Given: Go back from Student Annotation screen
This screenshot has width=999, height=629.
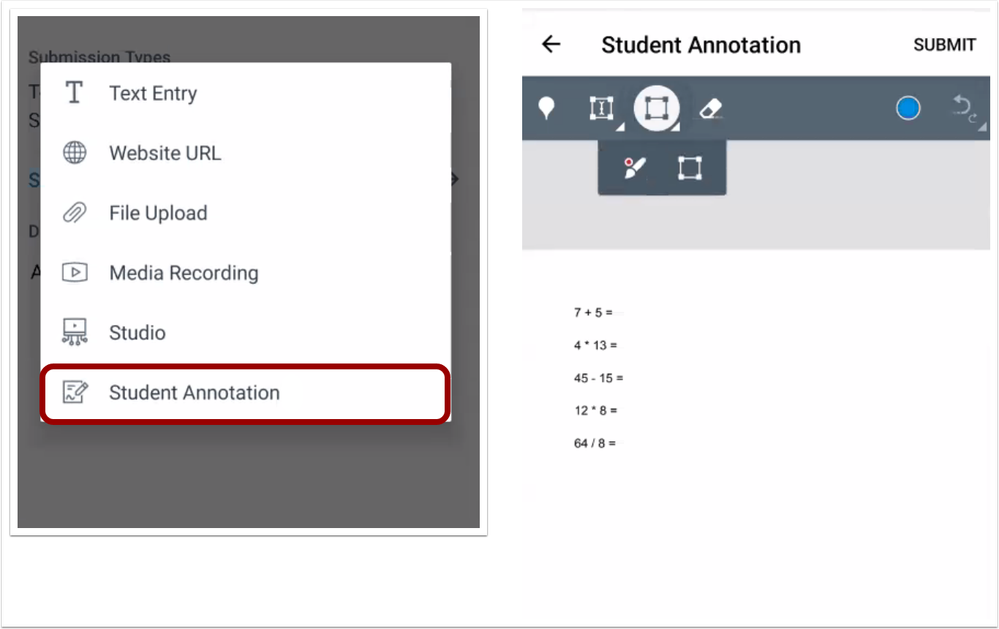Looking at the screenshot, I should (x=551, y=44).
